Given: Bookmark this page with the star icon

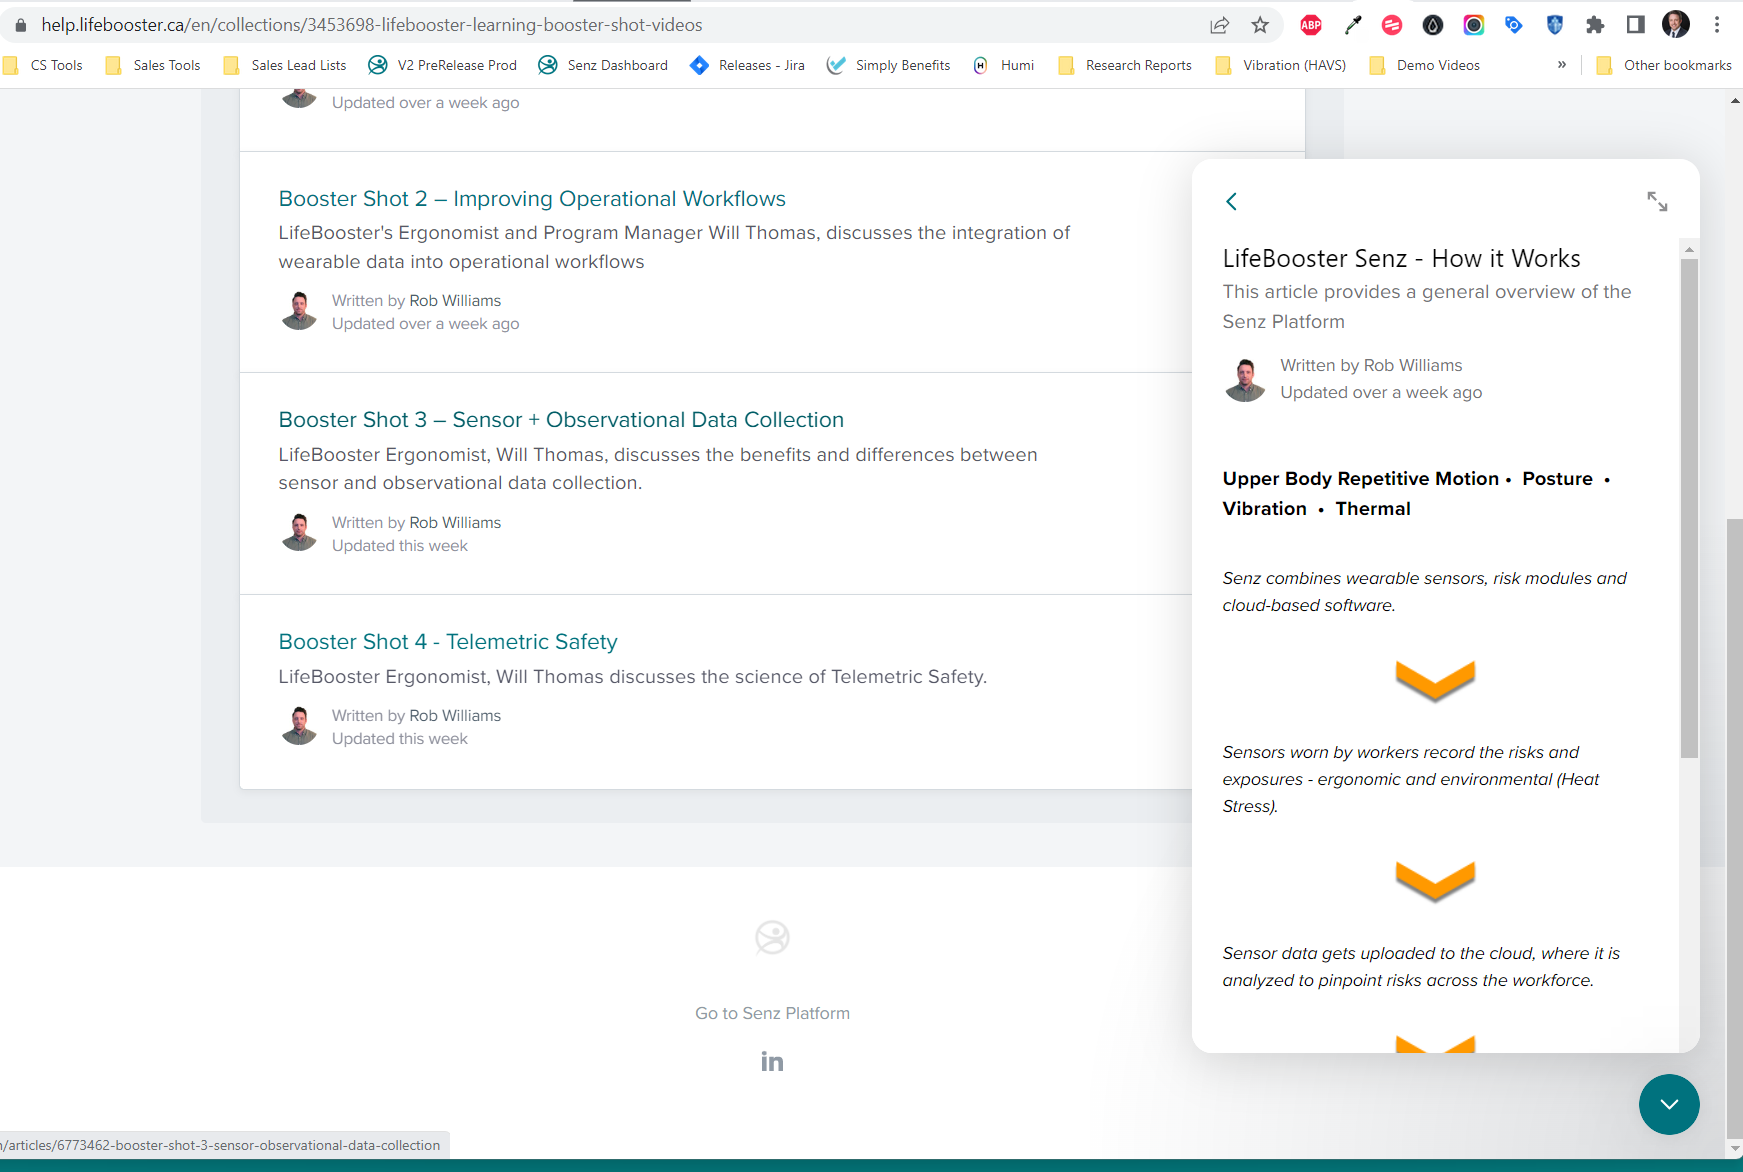Looking at the screenshot, I should [1260, 25].
